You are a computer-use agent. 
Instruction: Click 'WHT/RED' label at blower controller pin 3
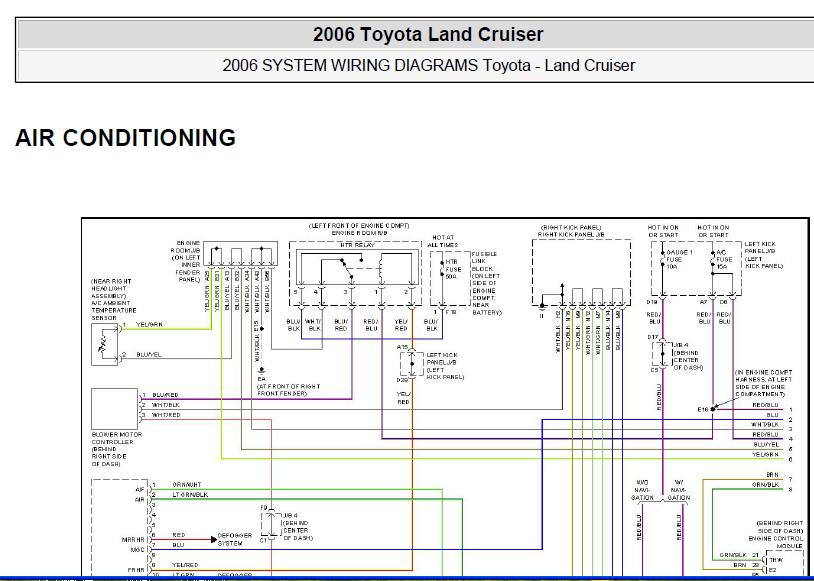[x=166, y=415]
